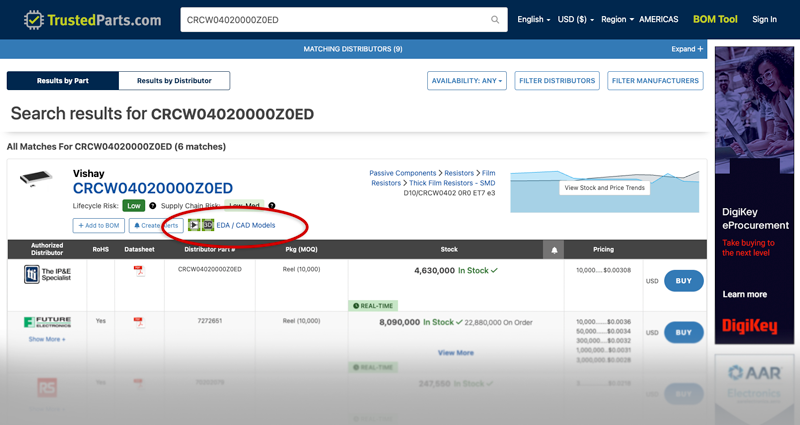The width and height of the screenshot is (800, 425).
Task: Click View Stock and Price Trends
Action: coord(605,188)
